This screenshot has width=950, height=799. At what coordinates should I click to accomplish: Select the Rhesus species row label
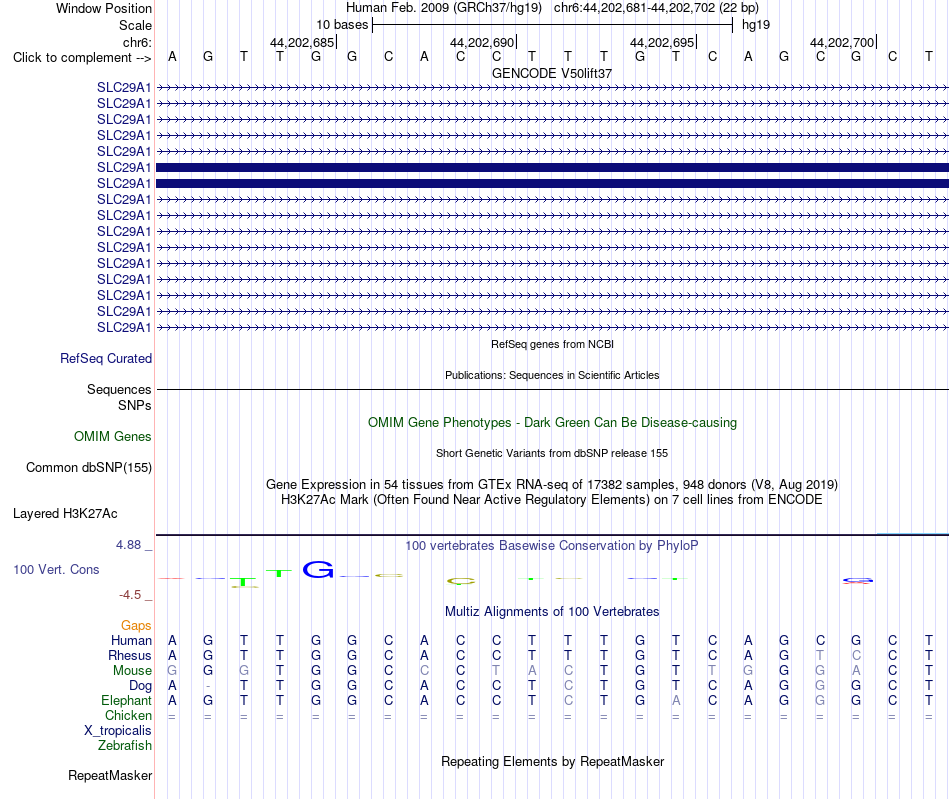pos(130,655)
